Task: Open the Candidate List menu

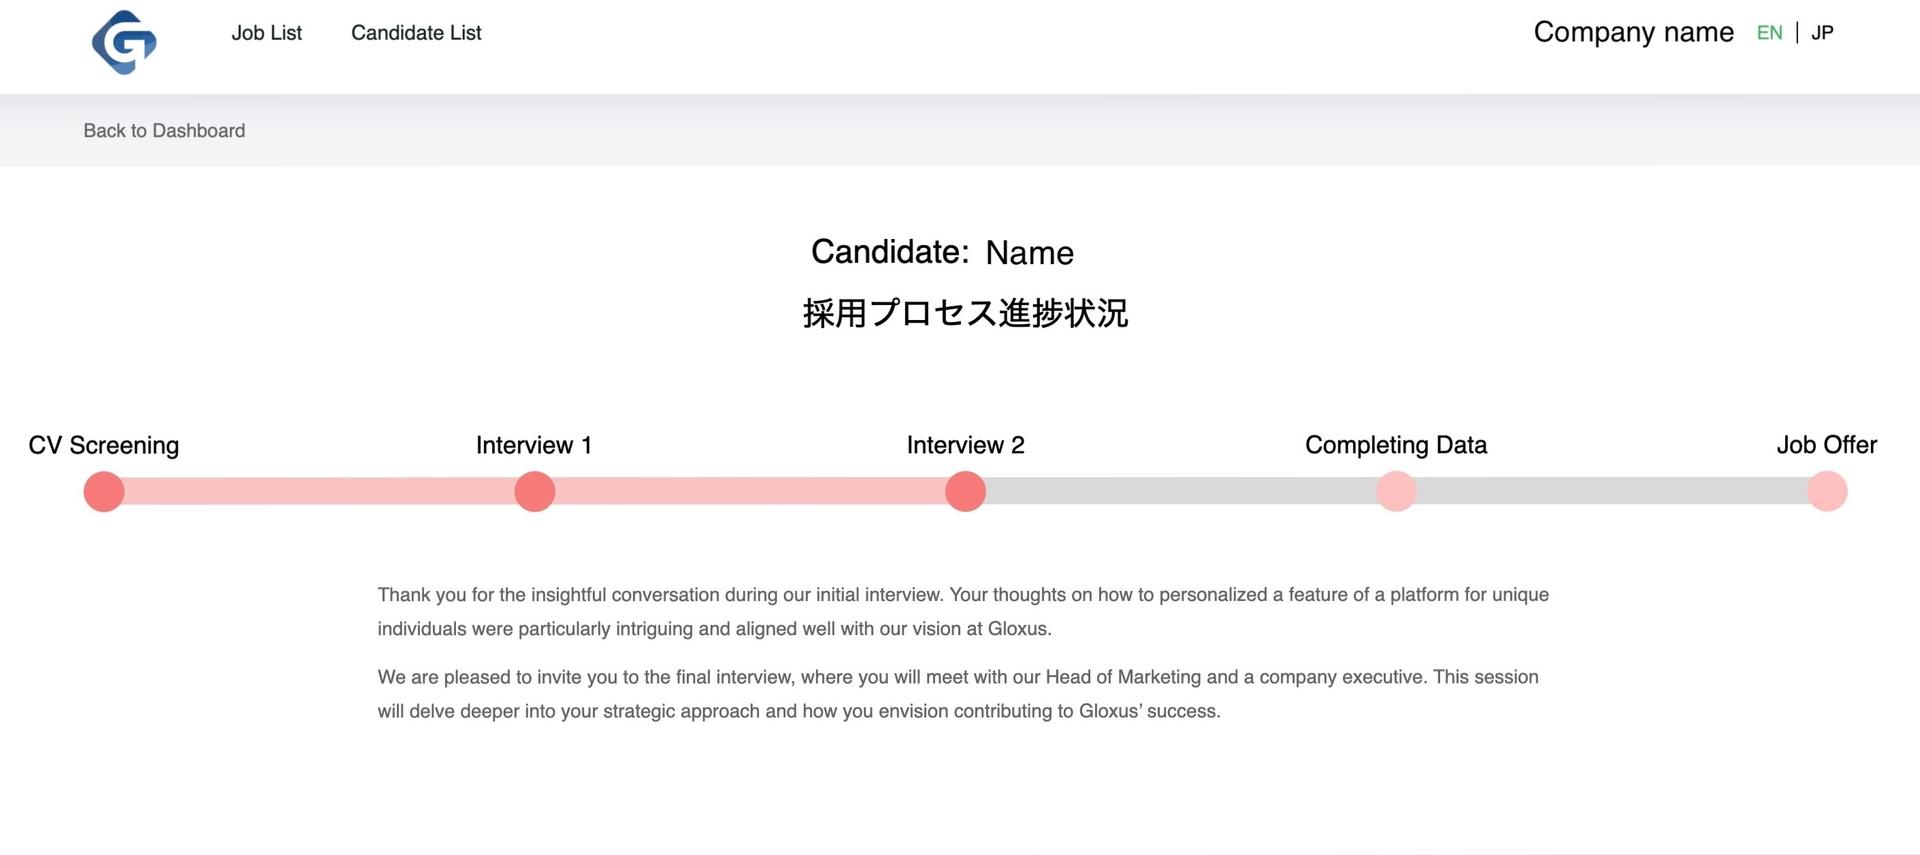Action: click(416, 33)
